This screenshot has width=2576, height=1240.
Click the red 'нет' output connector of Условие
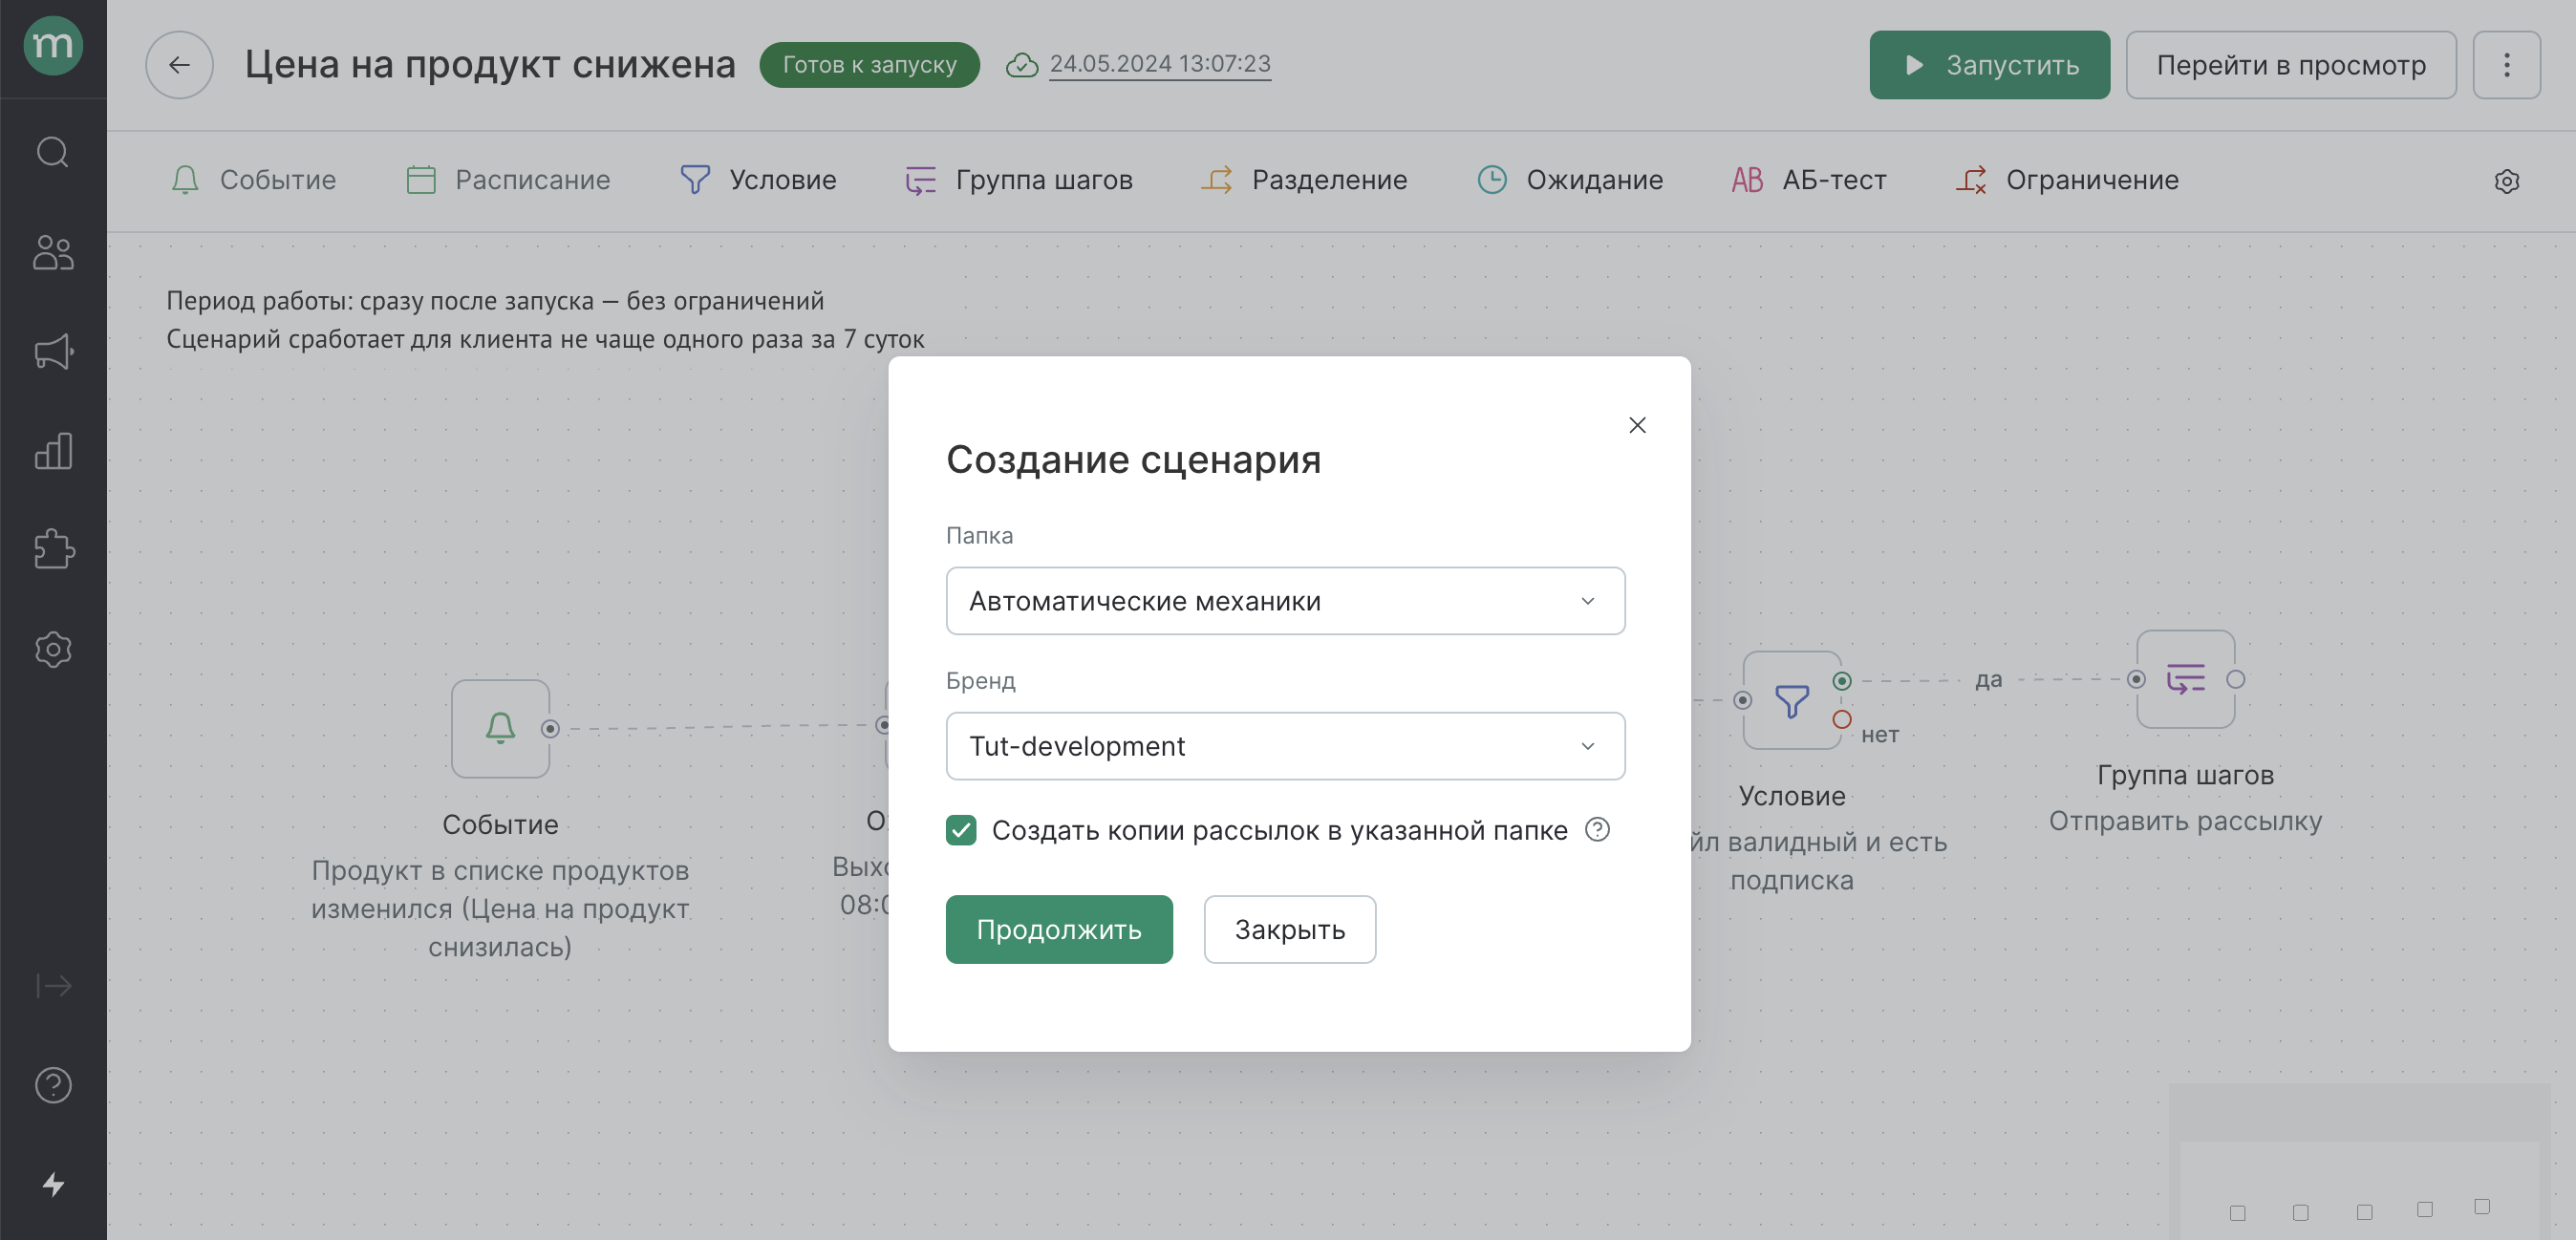1841,719
